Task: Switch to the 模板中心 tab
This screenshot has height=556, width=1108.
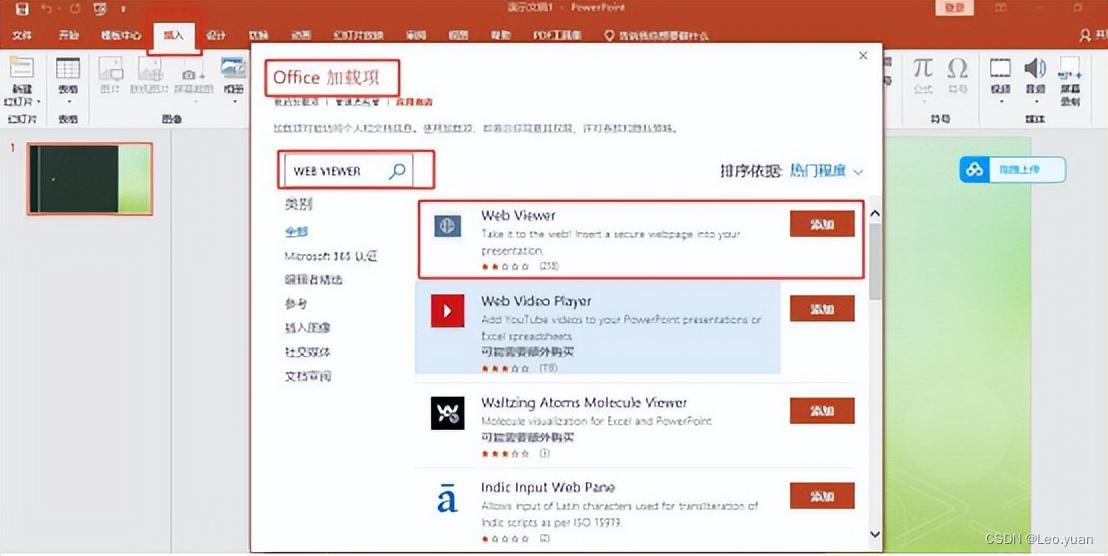Action: point(120,35)
